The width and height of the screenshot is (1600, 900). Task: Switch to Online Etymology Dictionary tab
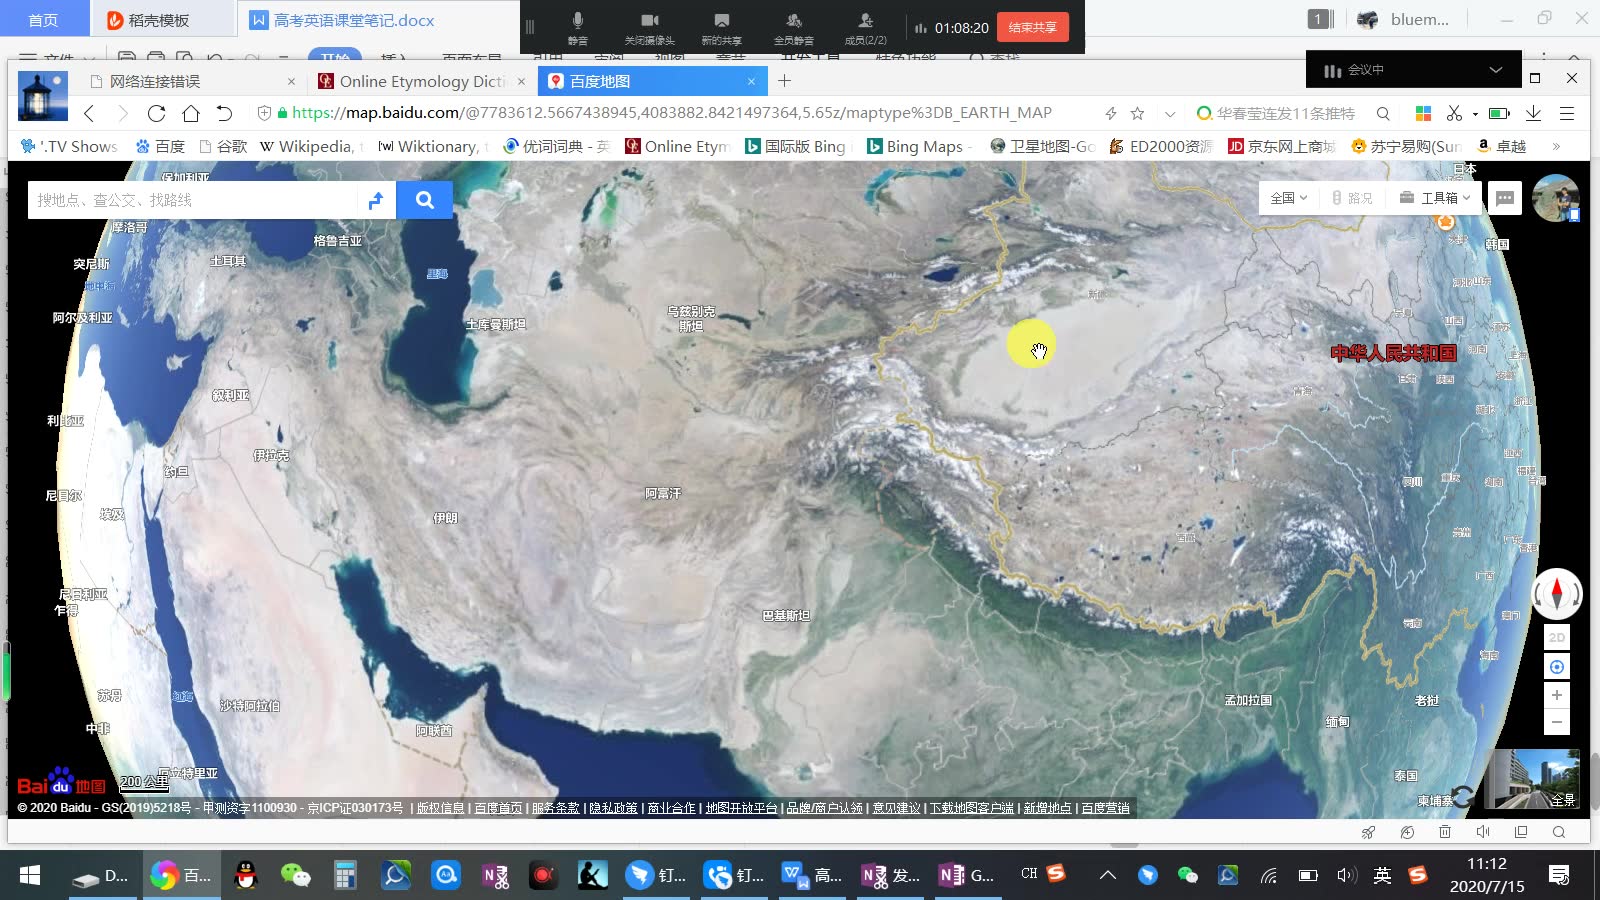point(421,81)
